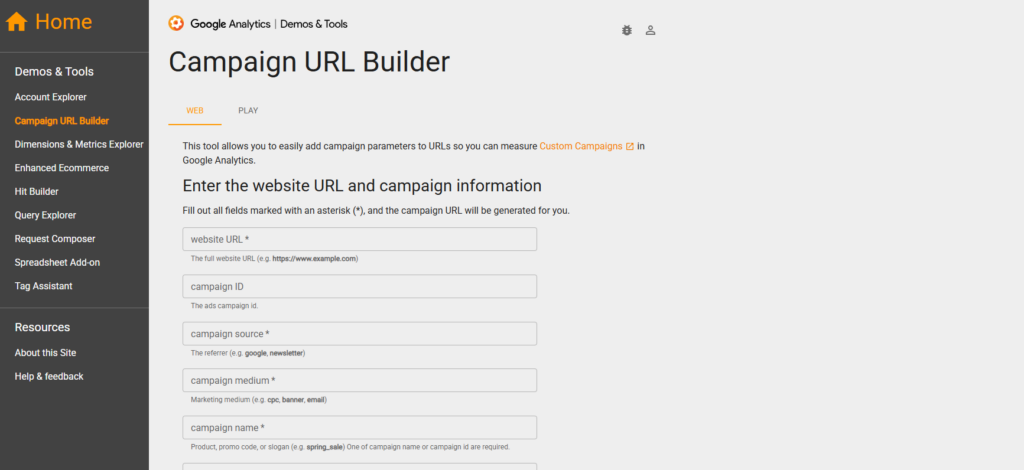The height and width of the screenshot is (470, 1024).
Task: Click the external link icon beside Custom Campaigns
Action: (630, 147)
